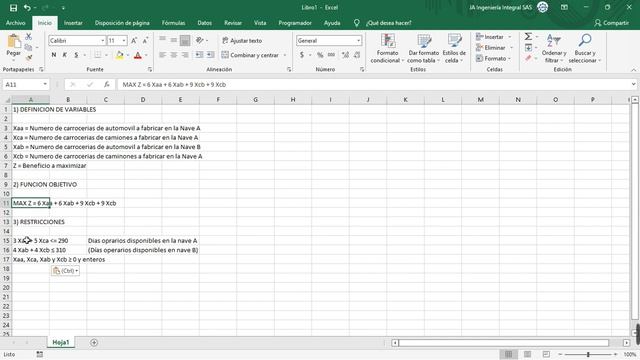Screen dimensions: 640x360
Task: Click the Fill down icon in Edición
Action: pos(529,47)
